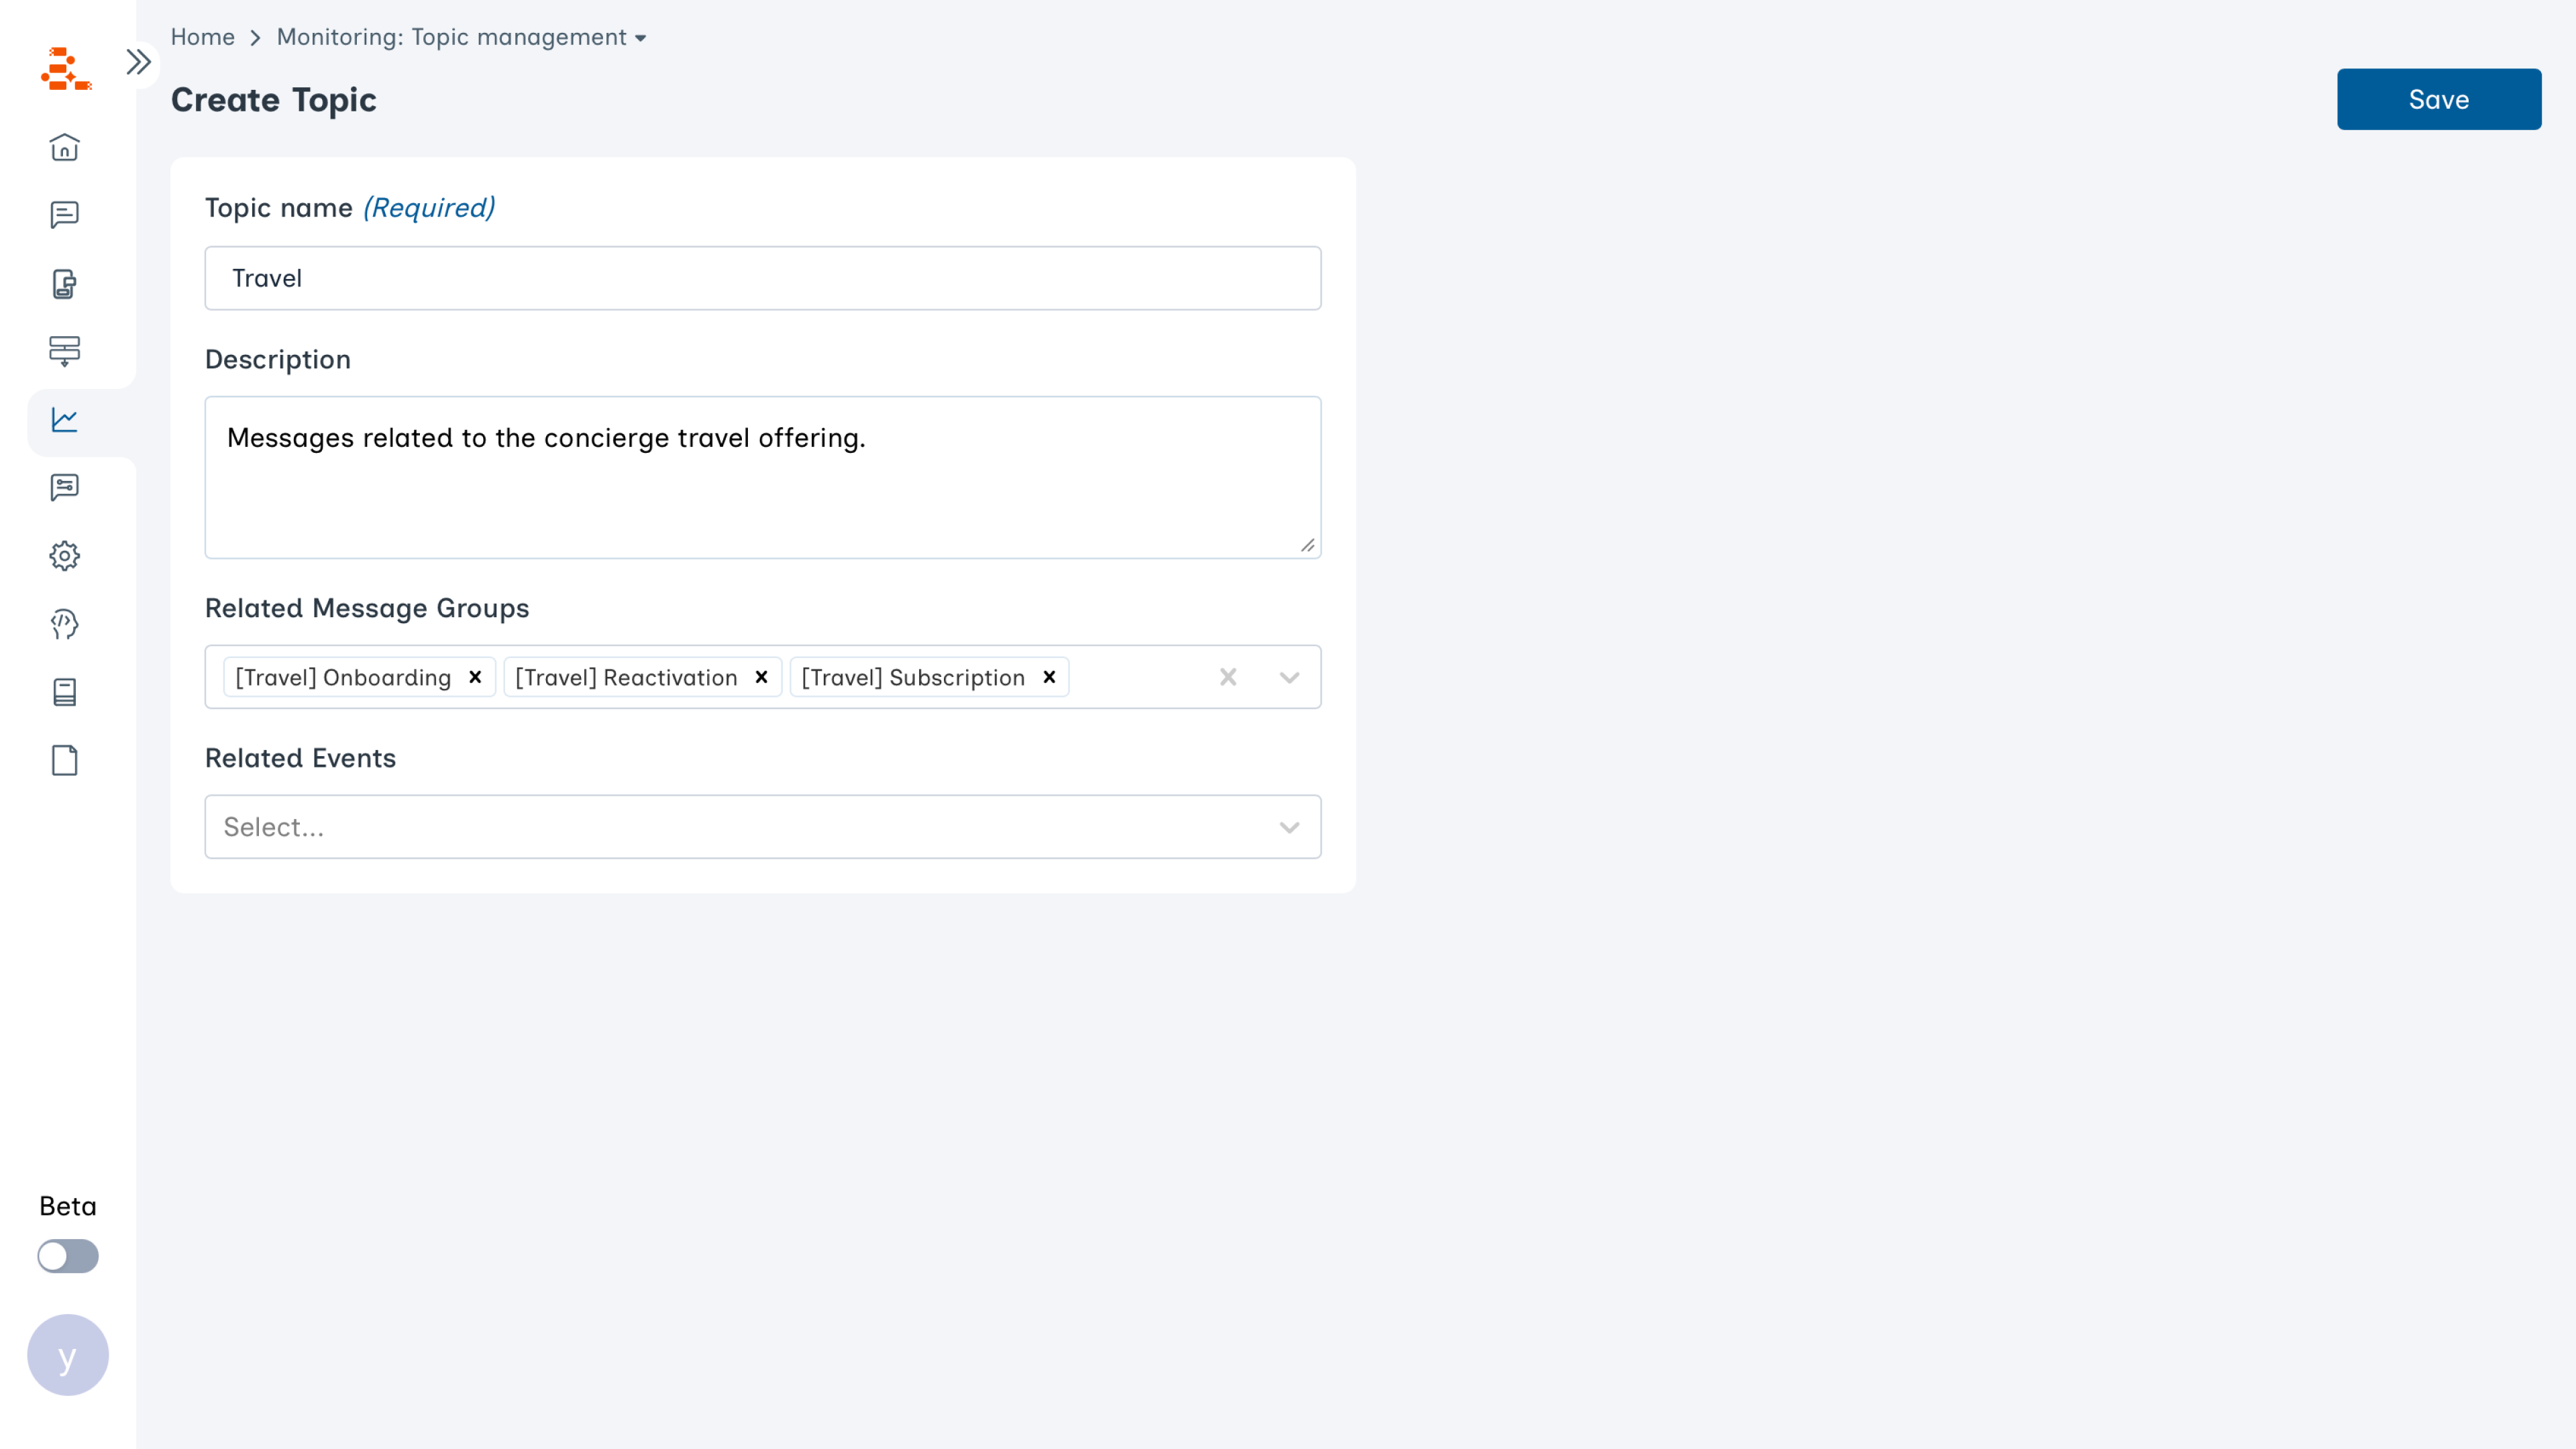
Task: Go to Home breadcrumb link
Action: 202,37
